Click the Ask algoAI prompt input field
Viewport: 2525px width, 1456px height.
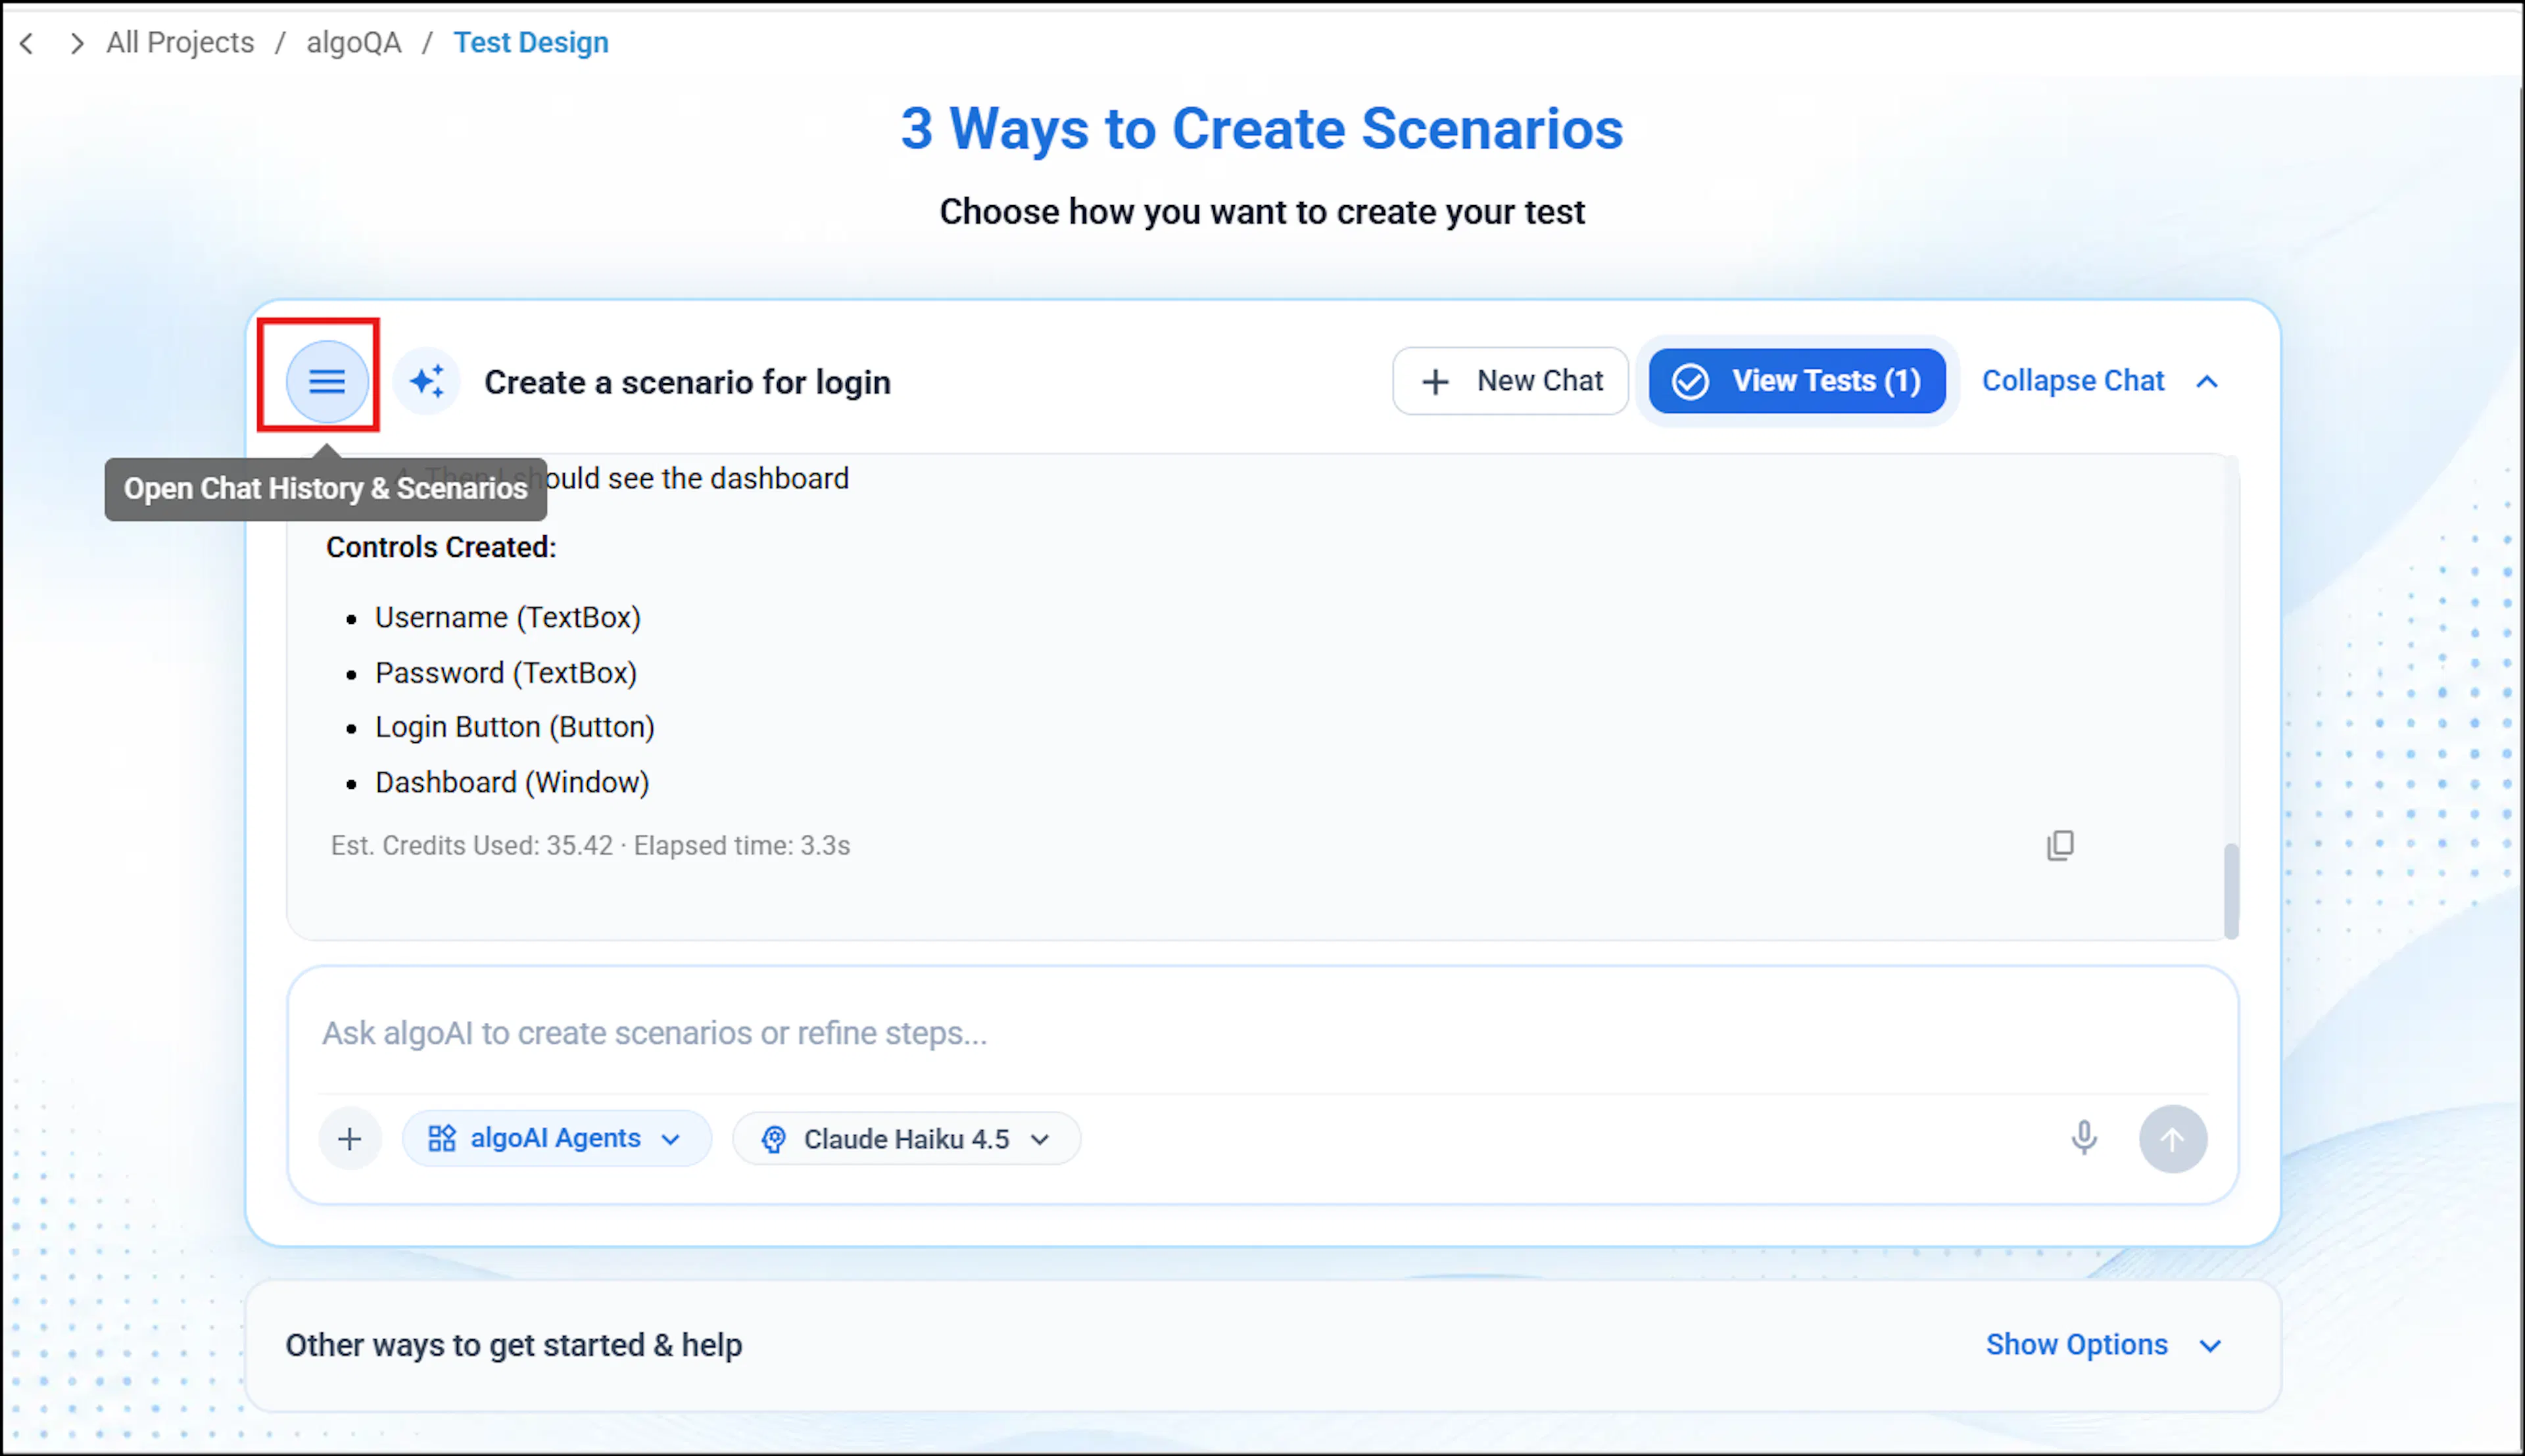[1262, 1033]
